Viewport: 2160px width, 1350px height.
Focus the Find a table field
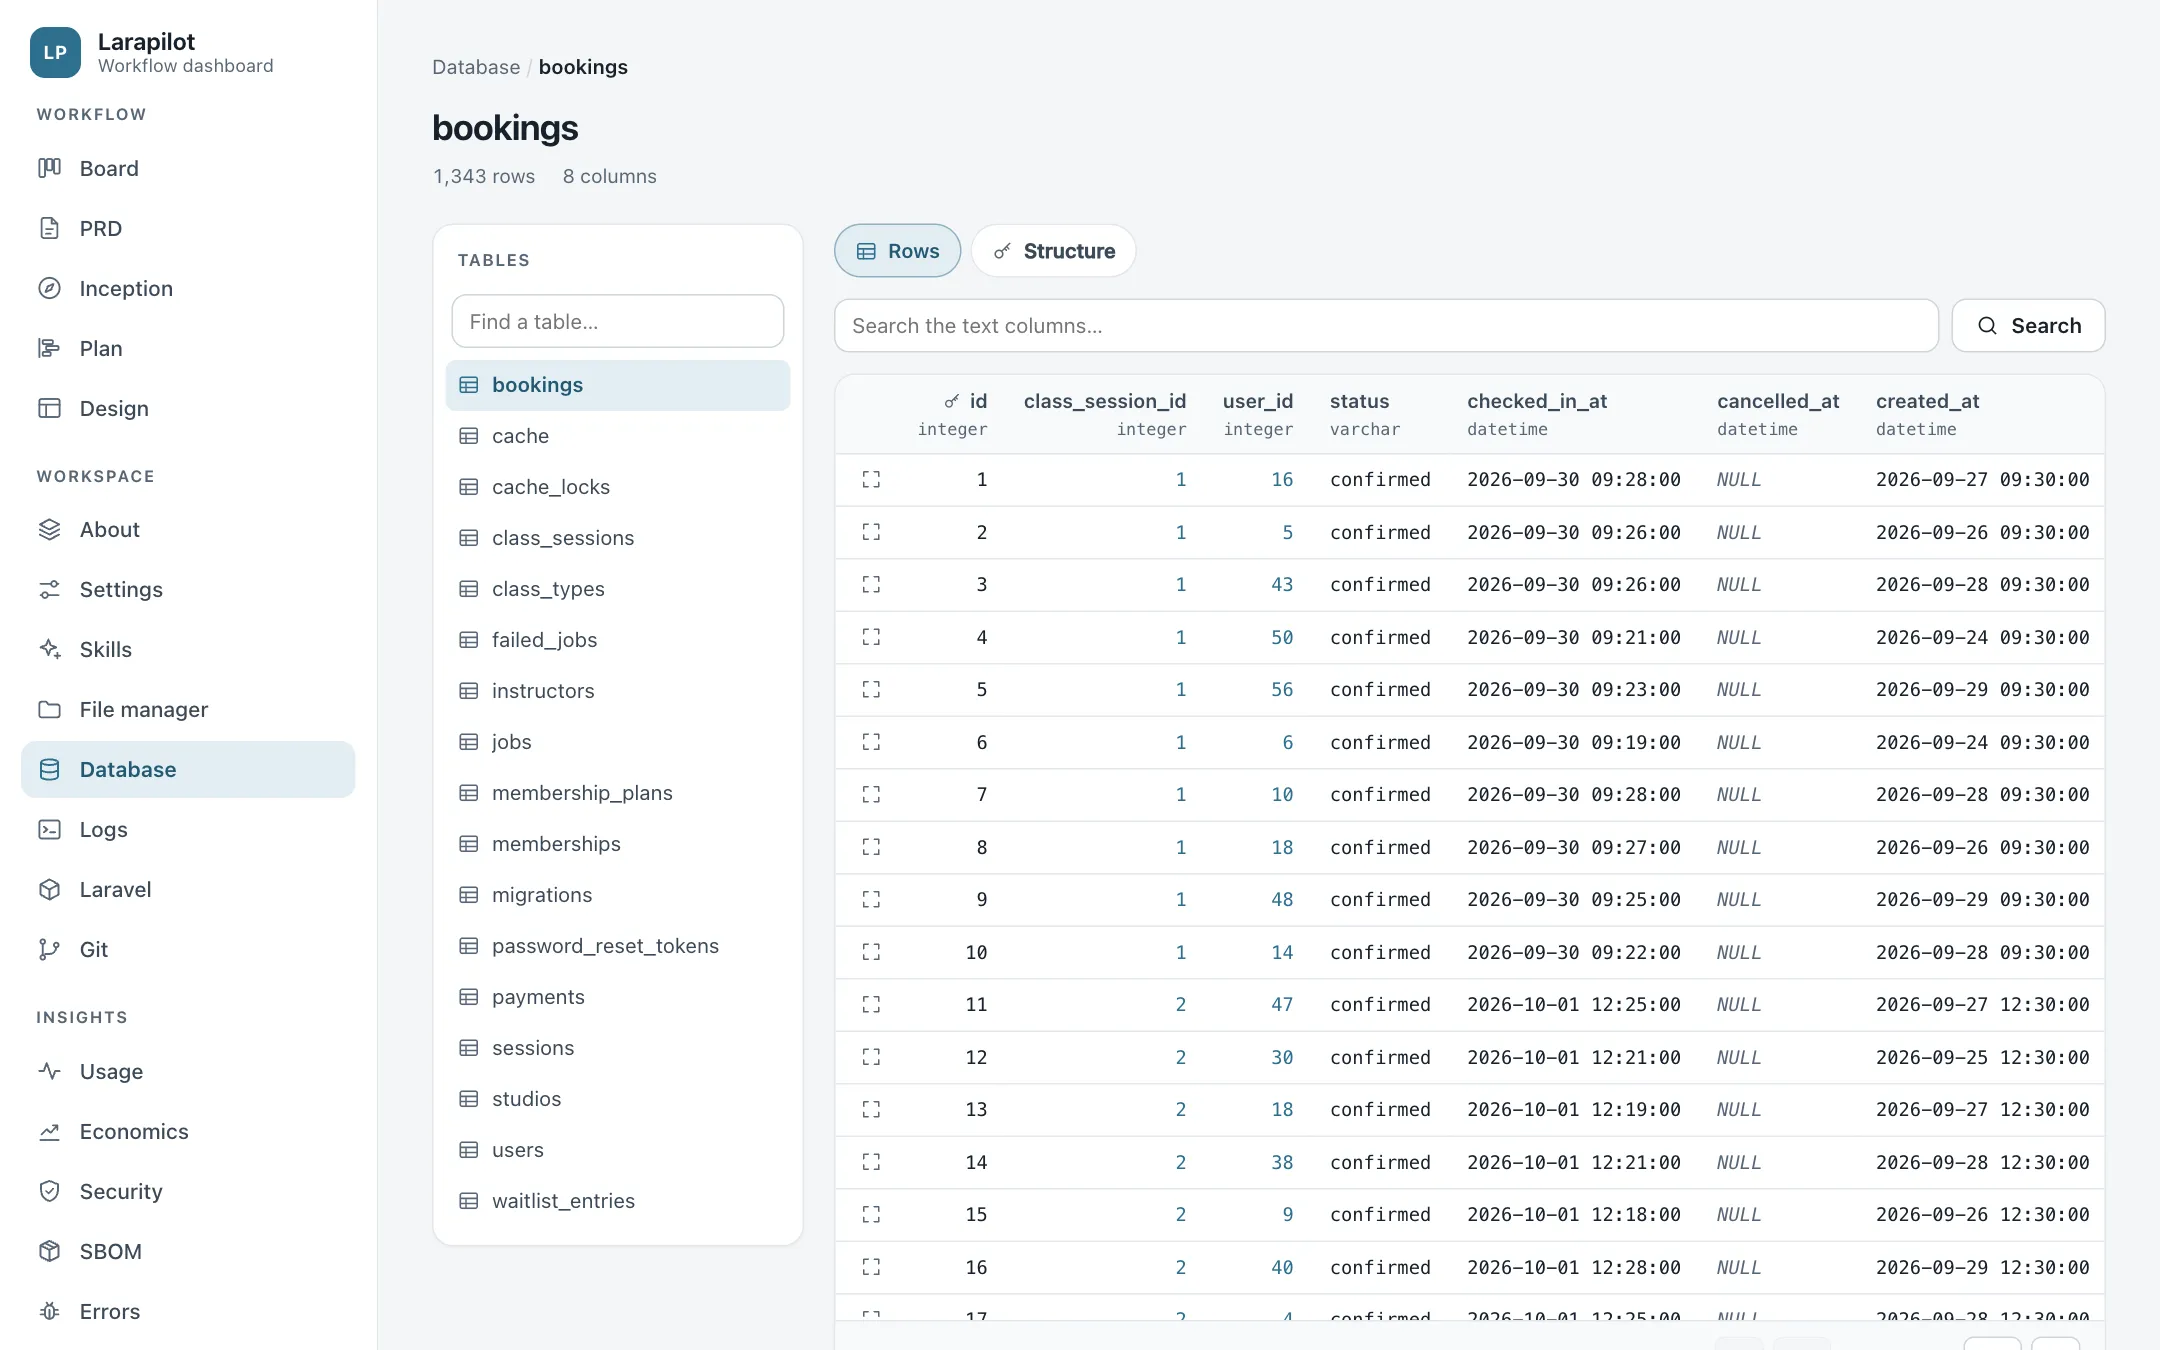pyautogui.click(x=618, y=321)
